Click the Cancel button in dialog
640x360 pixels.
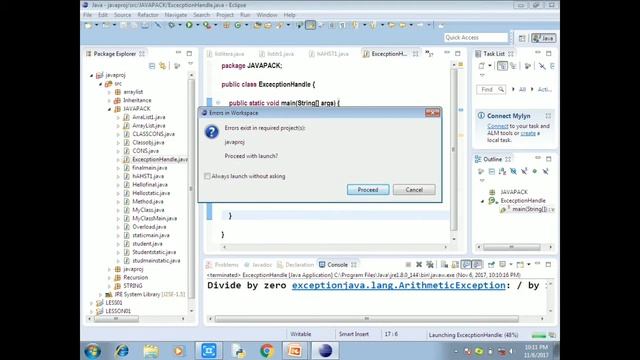pyautogui.click(x=414, y=190)
